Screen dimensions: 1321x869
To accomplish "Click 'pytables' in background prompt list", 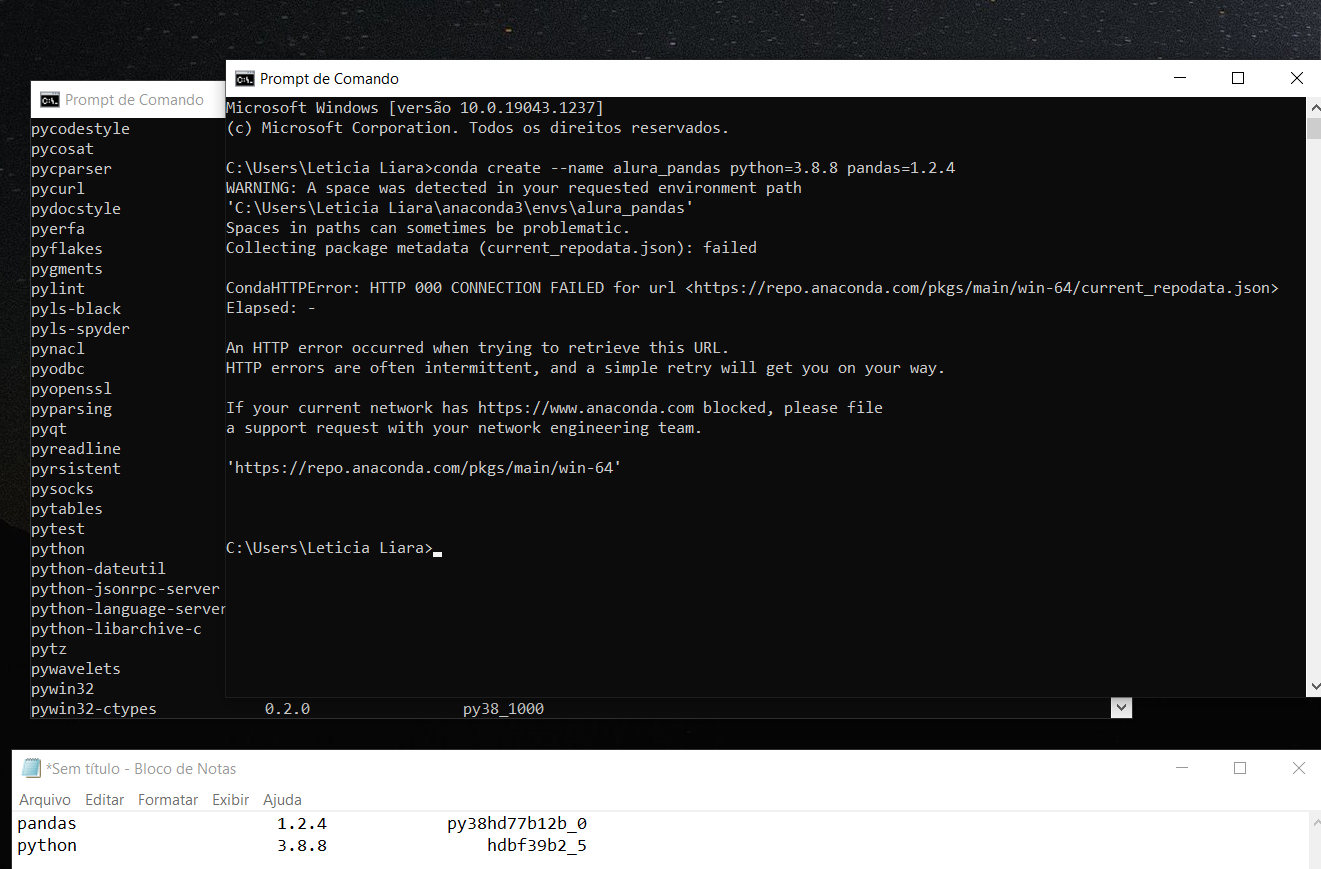I will pyautogui.click(x=67, y=509).
